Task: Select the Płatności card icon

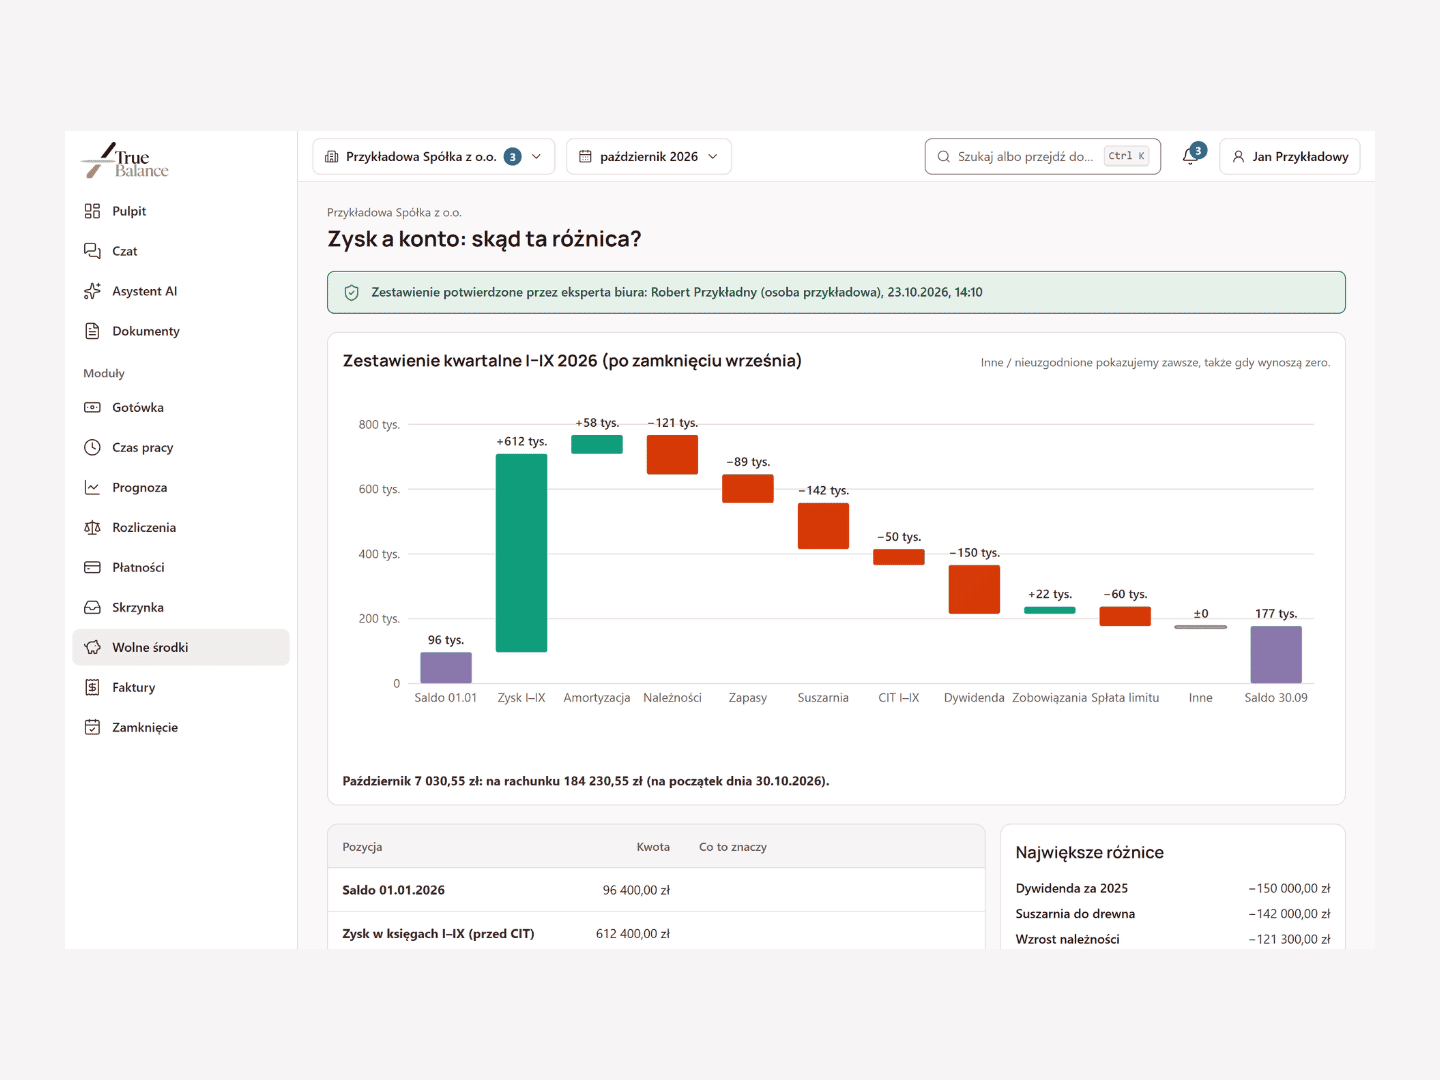Action: 92,567
